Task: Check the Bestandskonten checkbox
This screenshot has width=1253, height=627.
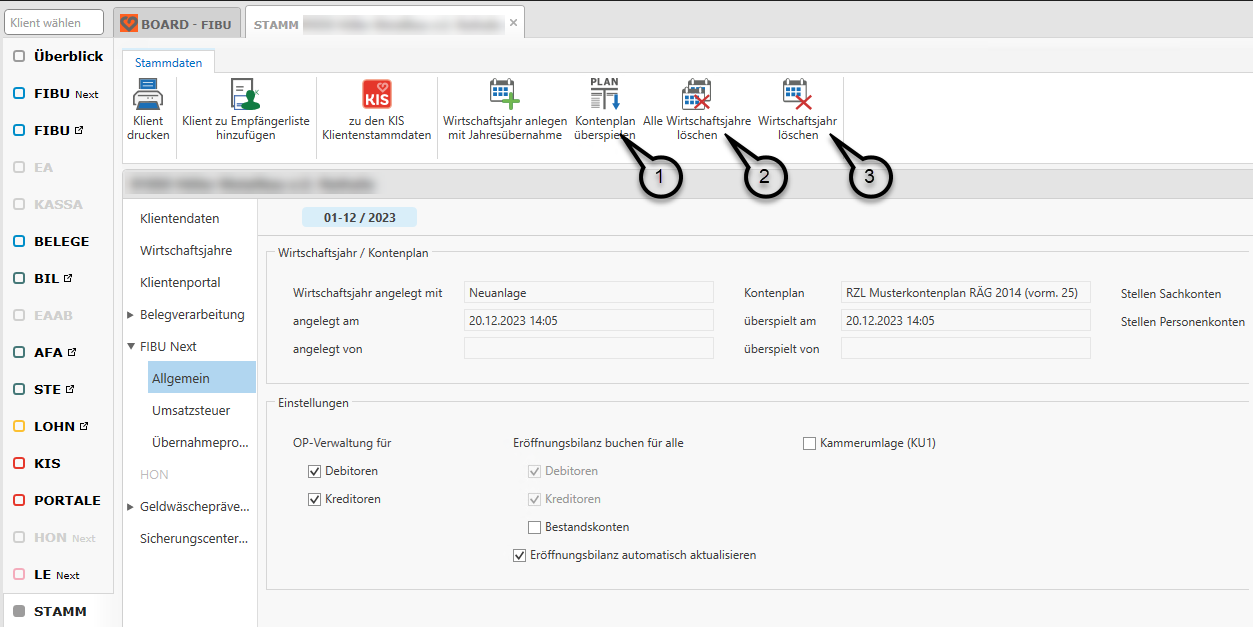Action: 535,527
